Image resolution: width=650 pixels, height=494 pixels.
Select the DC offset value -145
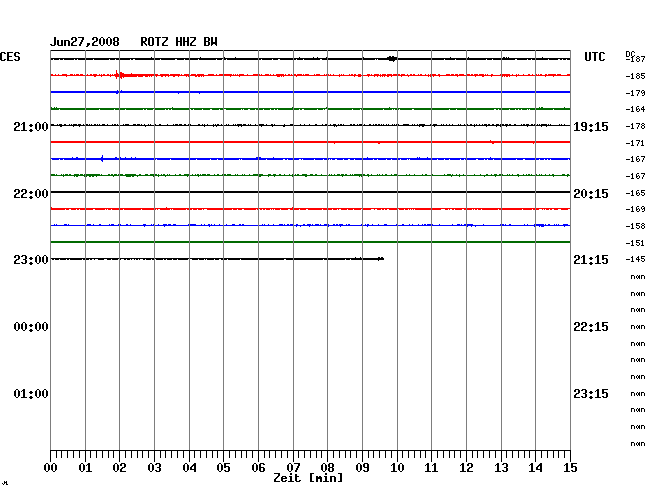635,259
